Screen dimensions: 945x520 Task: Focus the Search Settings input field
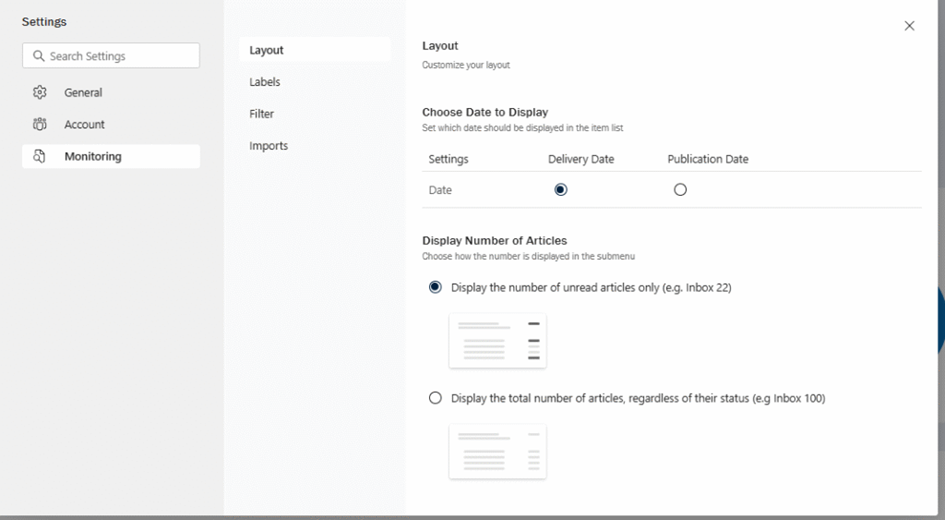click(x=120, y=56)
